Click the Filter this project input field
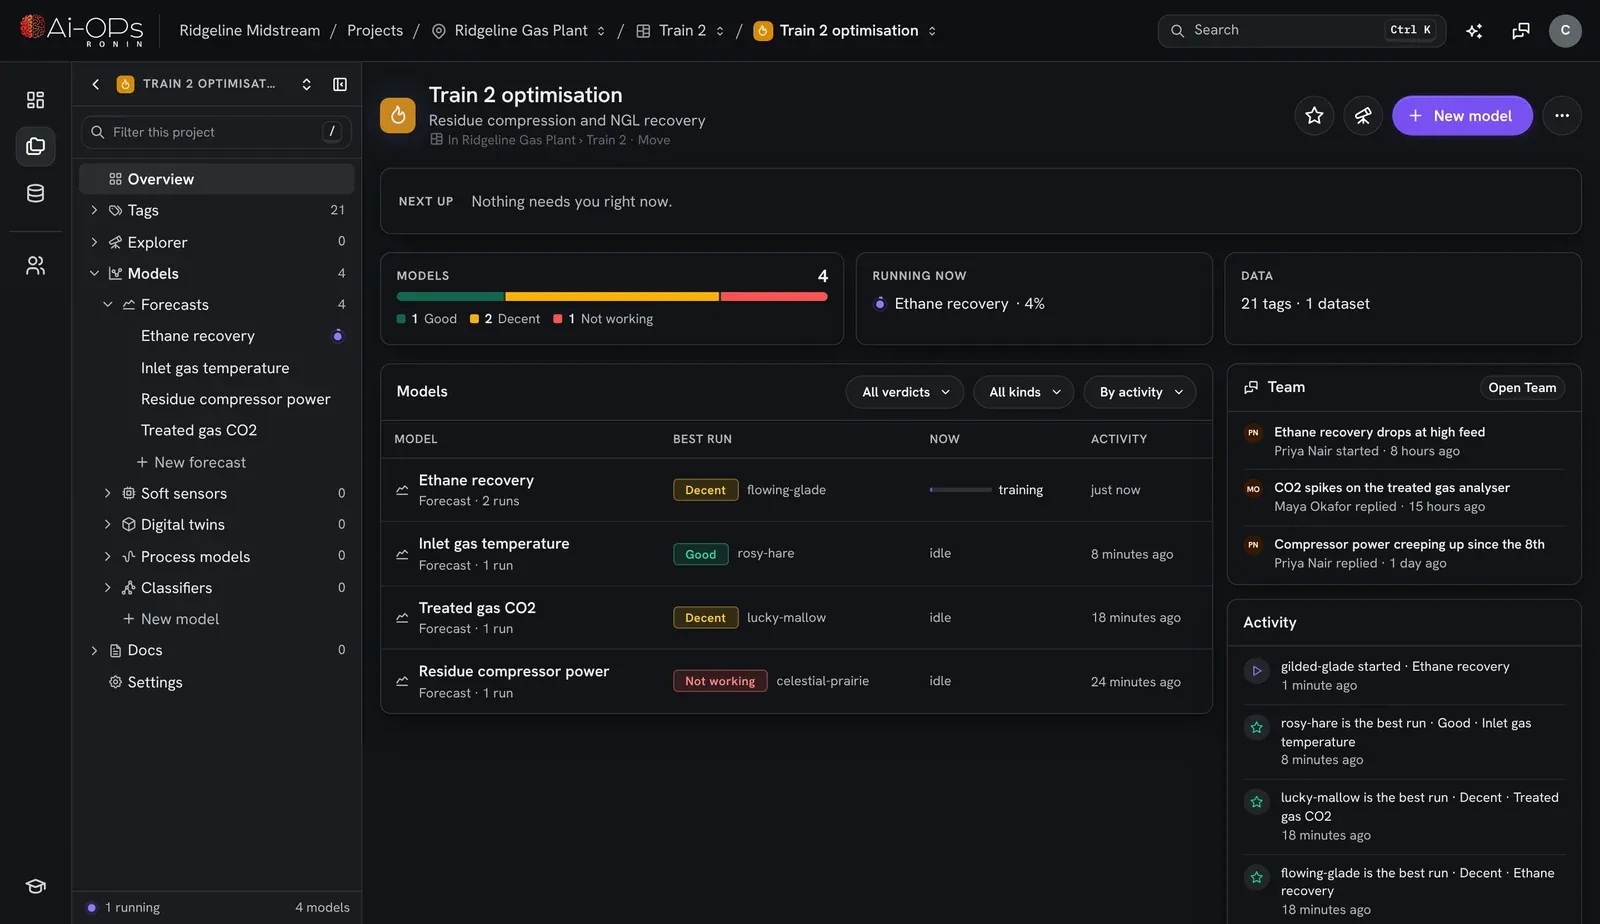This screenshot has height=924, width=1600. [x=217, y=132]
